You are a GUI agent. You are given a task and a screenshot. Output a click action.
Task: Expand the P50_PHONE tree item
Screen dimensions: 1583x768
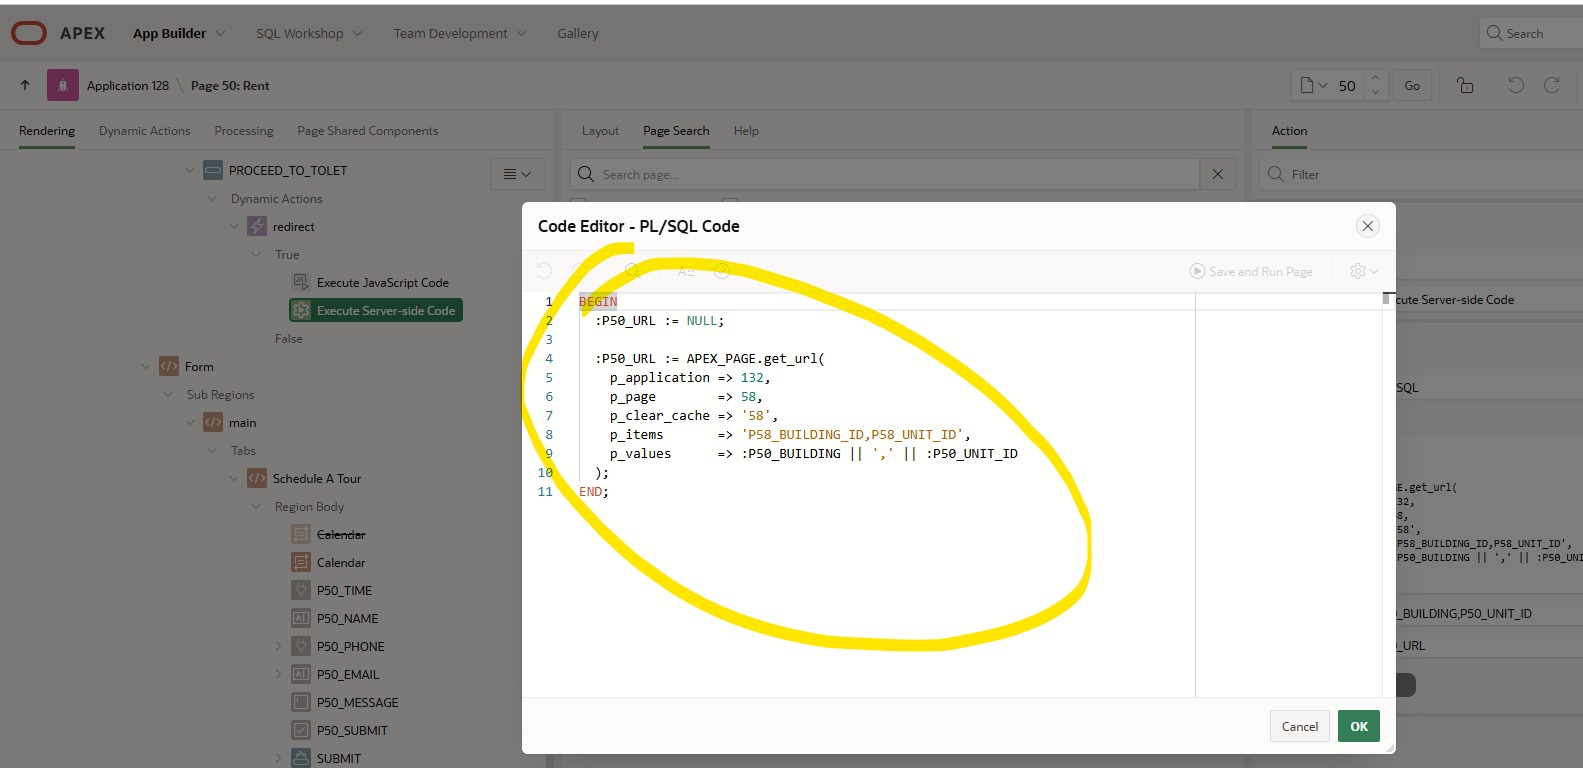279,647
